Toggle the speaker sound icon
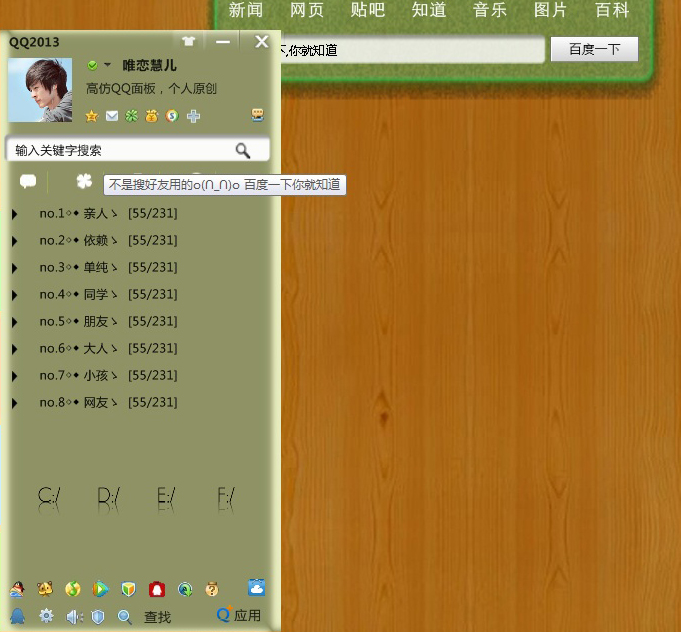Image resolution: width=681 pixels, height=632 pixels. pyautogui.click(x=74, y=616)
